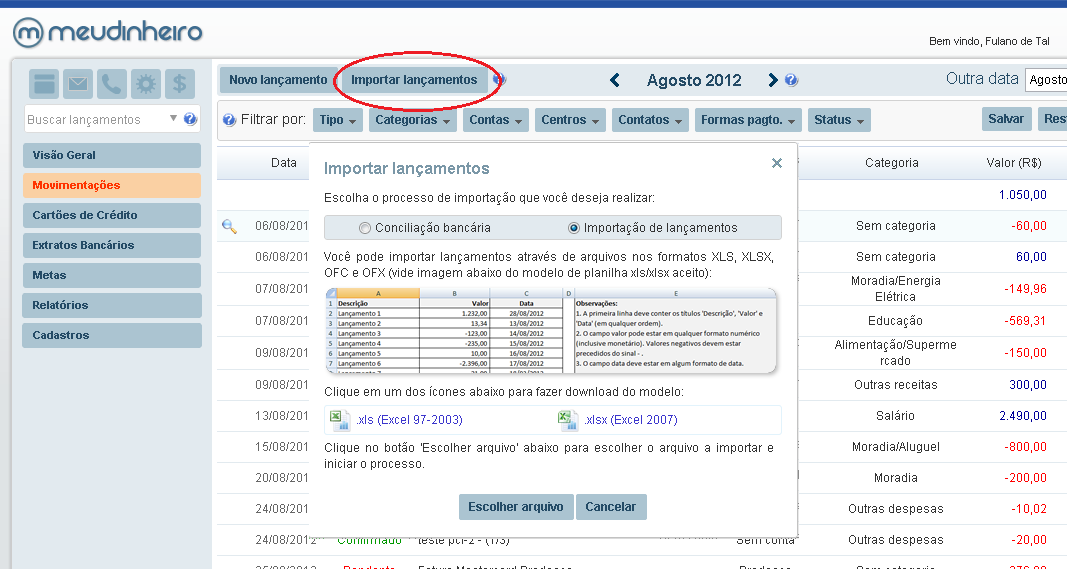Expand the Contas filter dropdown
1067x569 pixels.
point(496,120)
